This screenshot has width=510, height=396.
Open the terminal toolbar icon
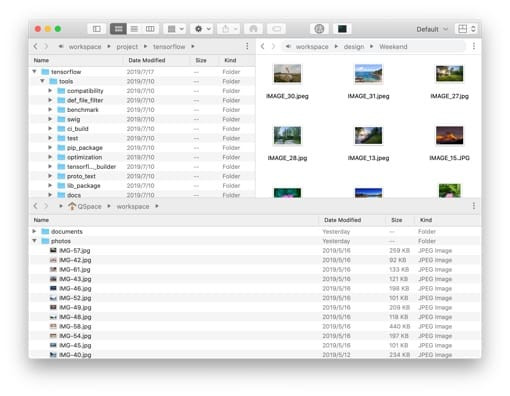tap(342, 29)
